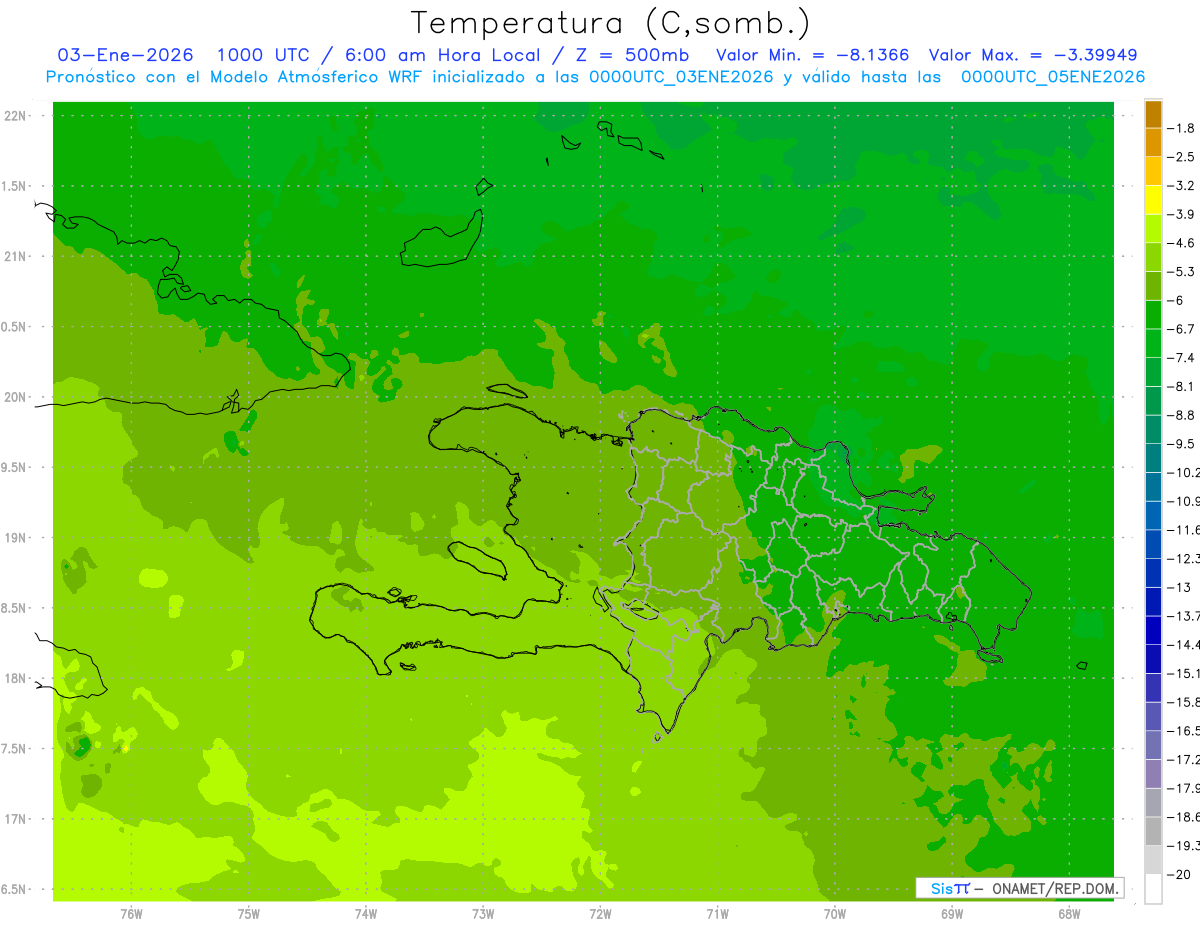
Task: Click the 'Valor Min. = -8.1366' readout
Action: [x=813, y=55]
